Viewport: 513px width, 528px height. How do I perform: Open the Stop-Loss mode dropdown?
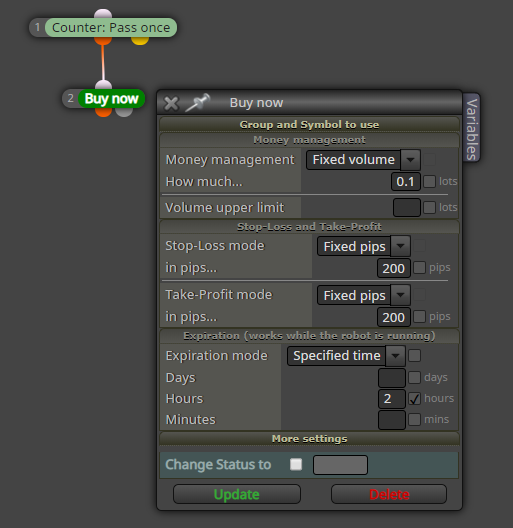(363, 246)
